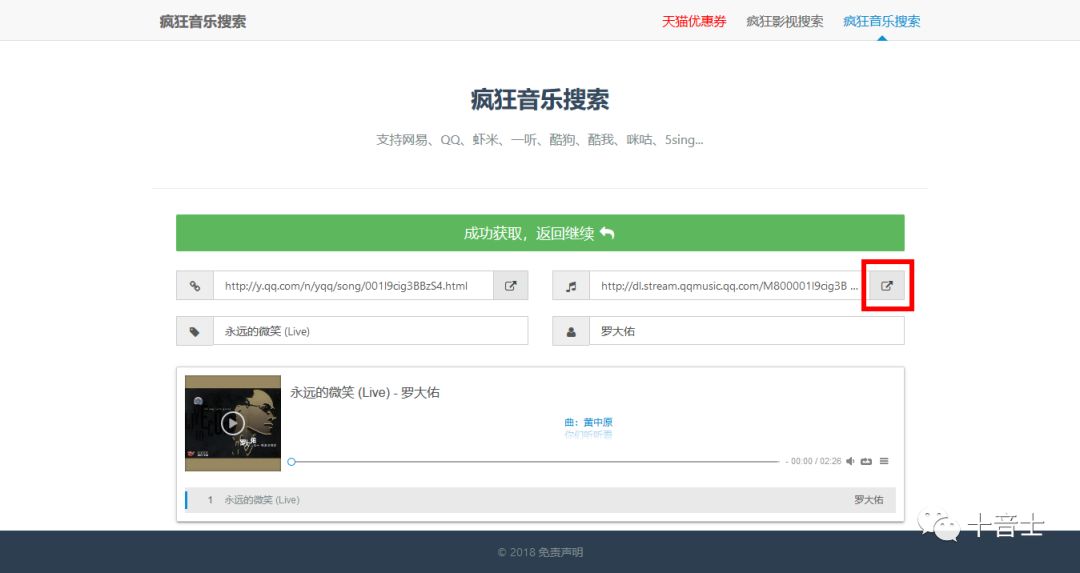The width and height of the screenshot is (1080, 573).
Task: Click the person icon beside artist name
Action: (x=571, y=331)
